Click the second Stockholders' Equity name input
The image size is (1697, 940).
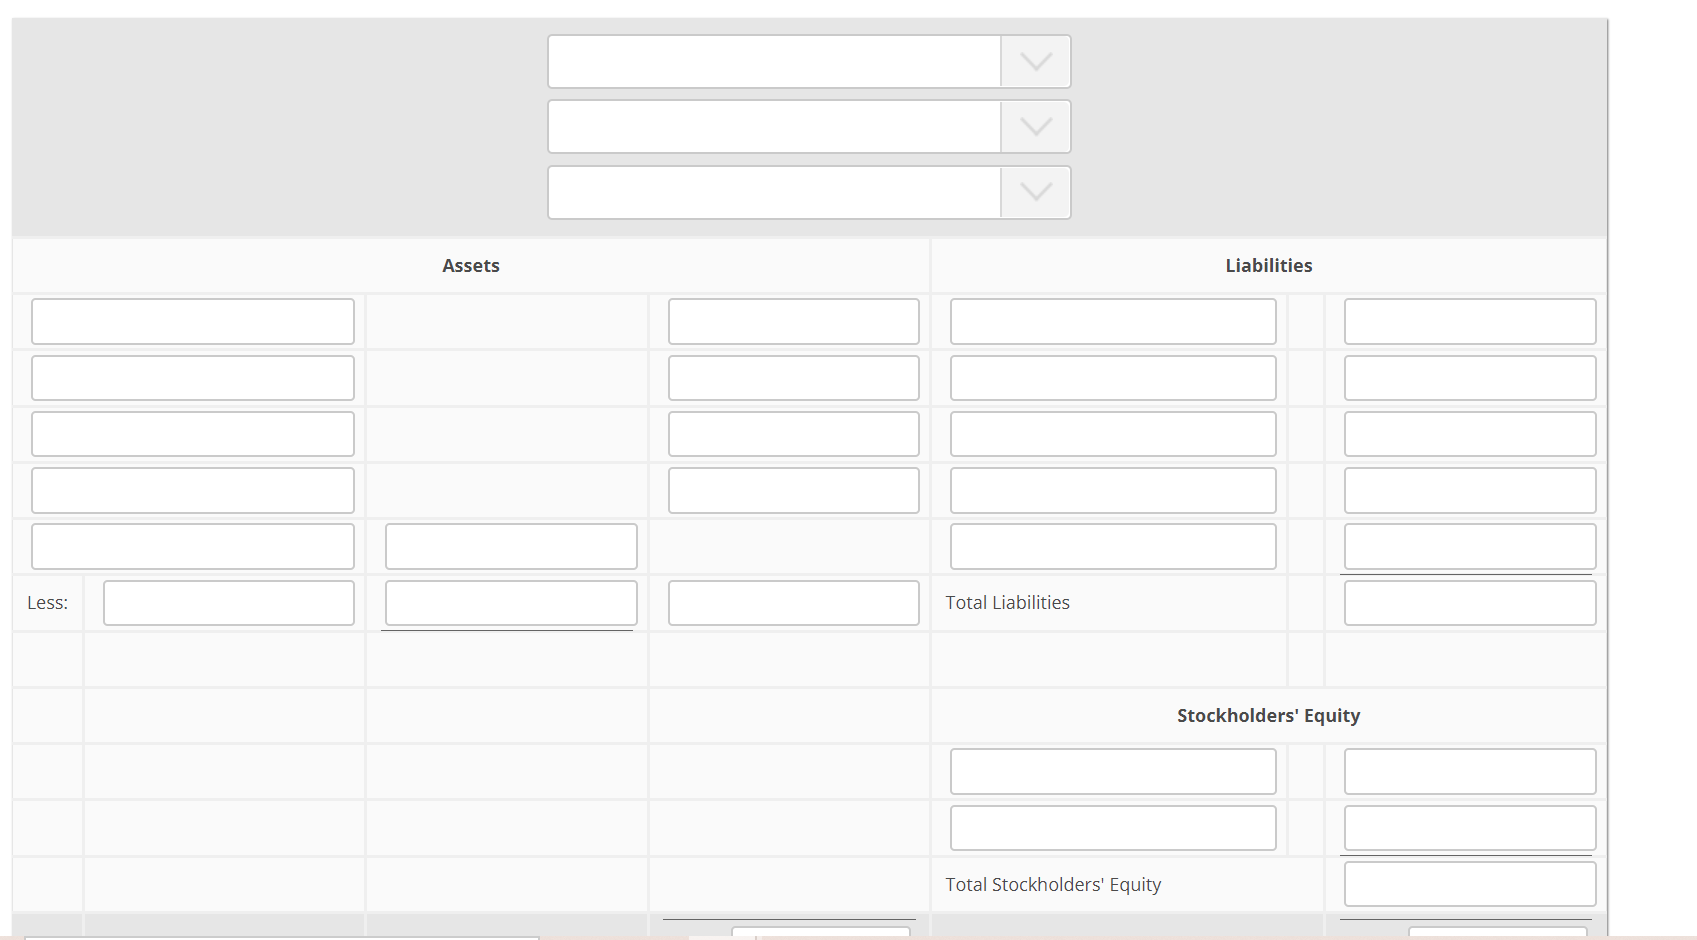(x=1113, y=828)
